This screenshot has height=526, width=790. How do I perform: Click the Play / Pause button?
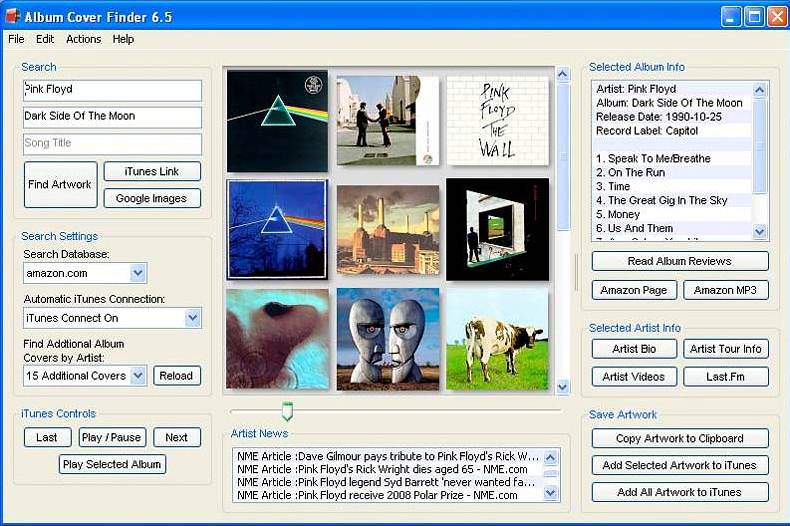click(x=112, y=437)
